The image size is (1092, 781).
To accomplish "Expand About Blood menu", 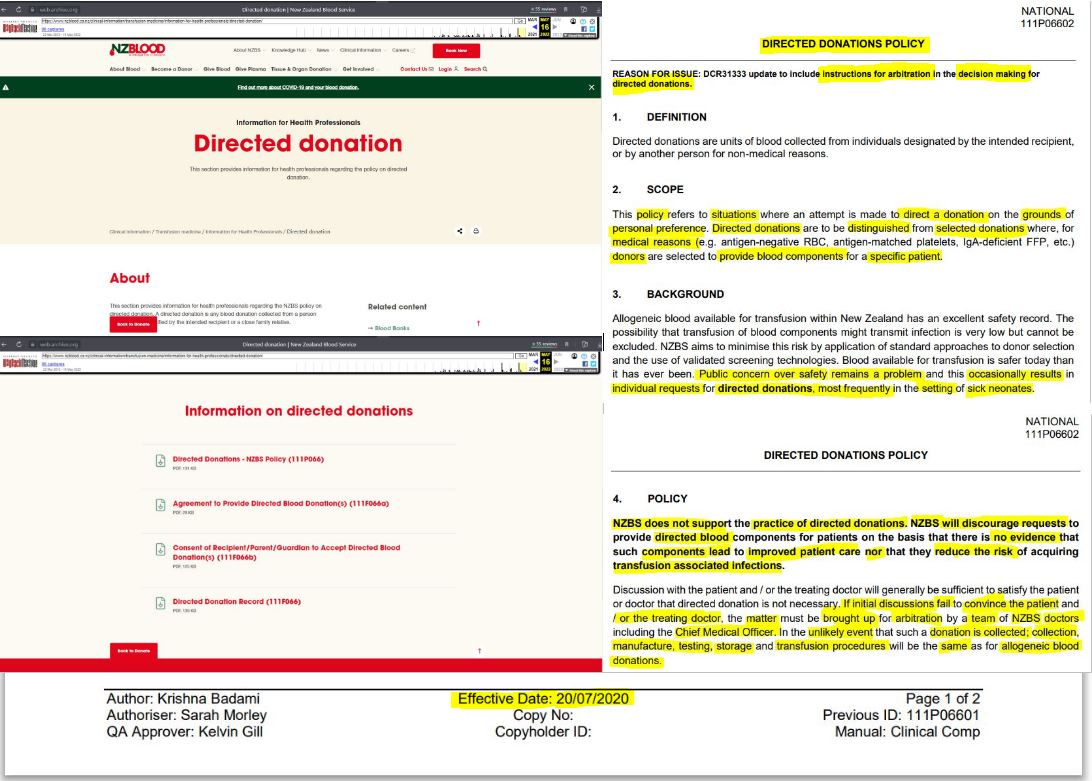I will click(127, 69).
